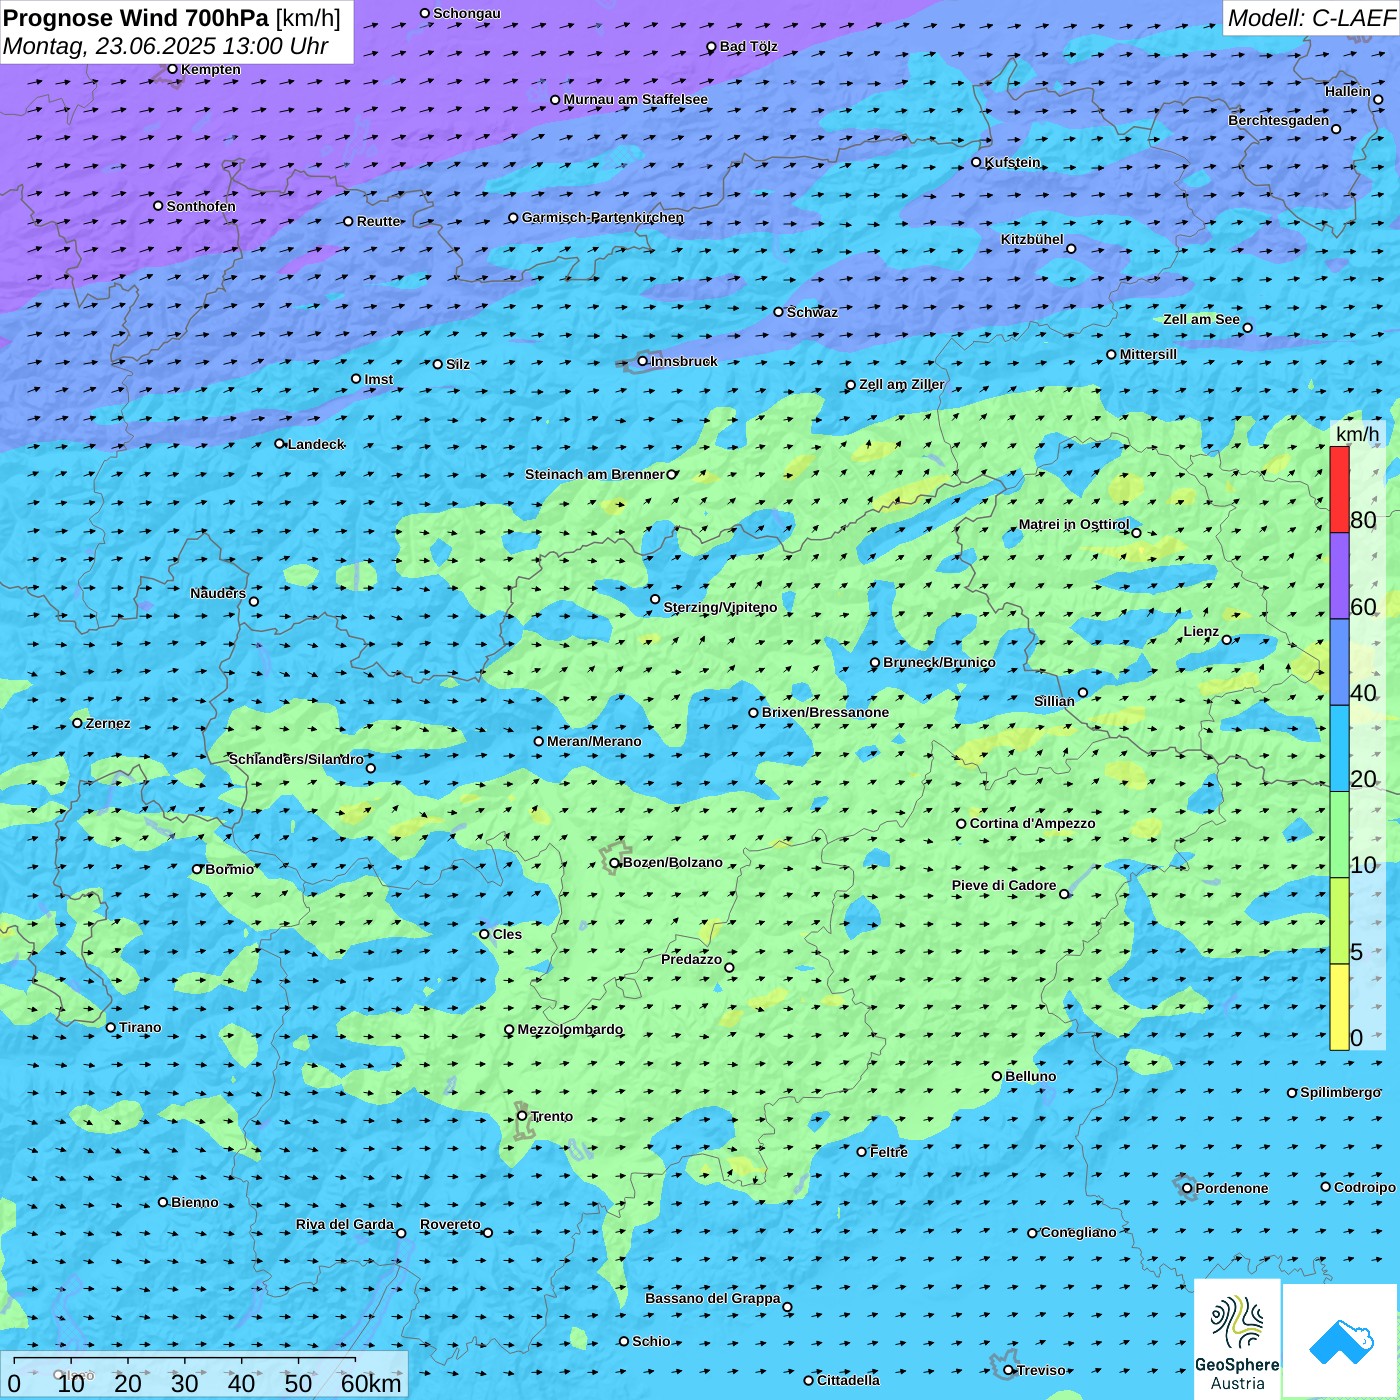Click the Meran/Merano label
The height and width of the screenshot is (1400, 1400).
click(x=594, y=741)
